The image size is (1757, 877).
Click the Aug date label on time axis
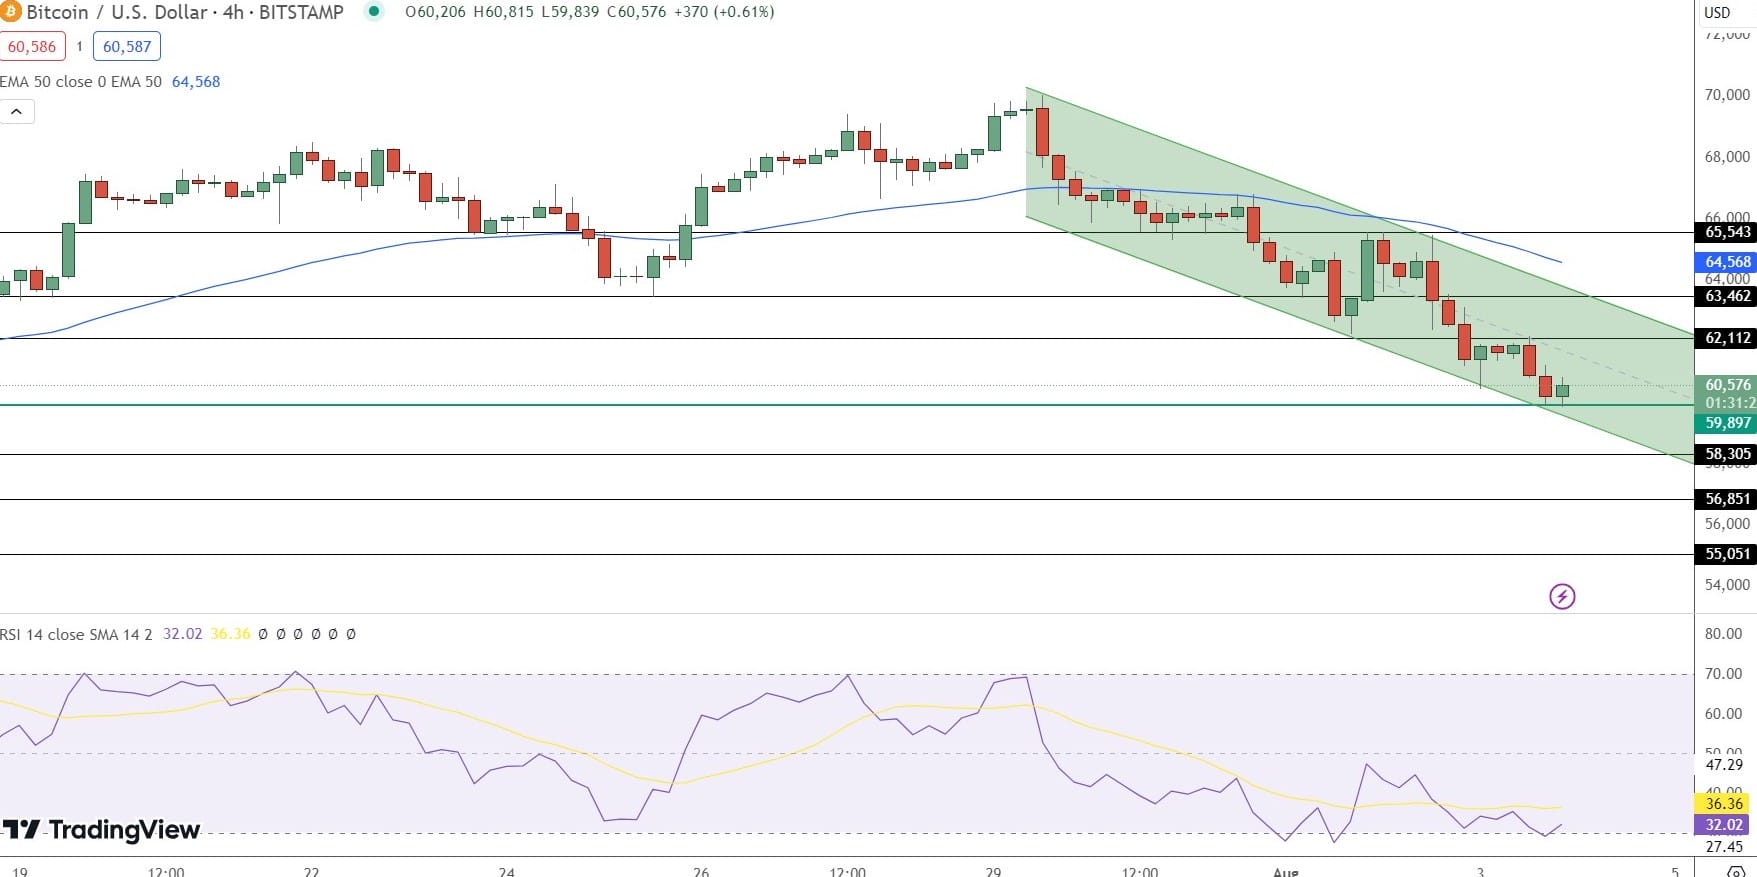tap(1285, 872)
